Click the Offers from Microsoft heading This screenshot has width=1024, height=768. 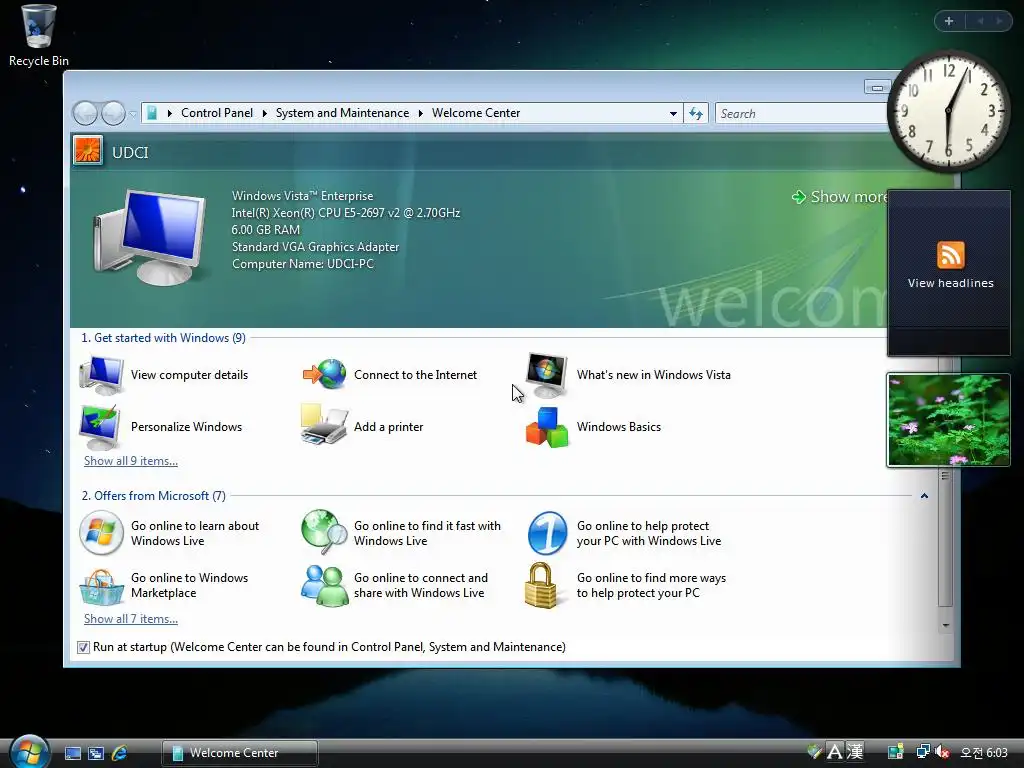(153, 496)
